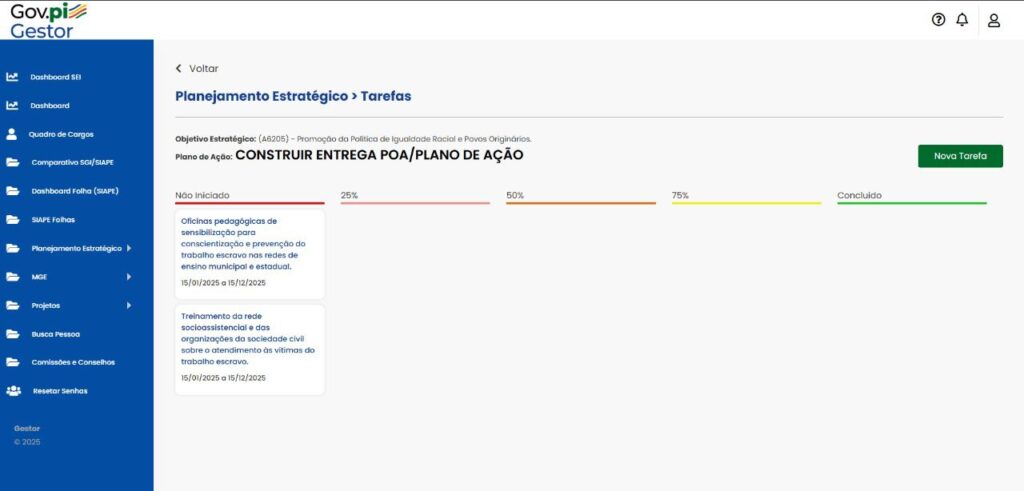Screen dimensions: 1024x491
Task: Click the Não Iniciado column header
Action: click(x=202, y=195)
